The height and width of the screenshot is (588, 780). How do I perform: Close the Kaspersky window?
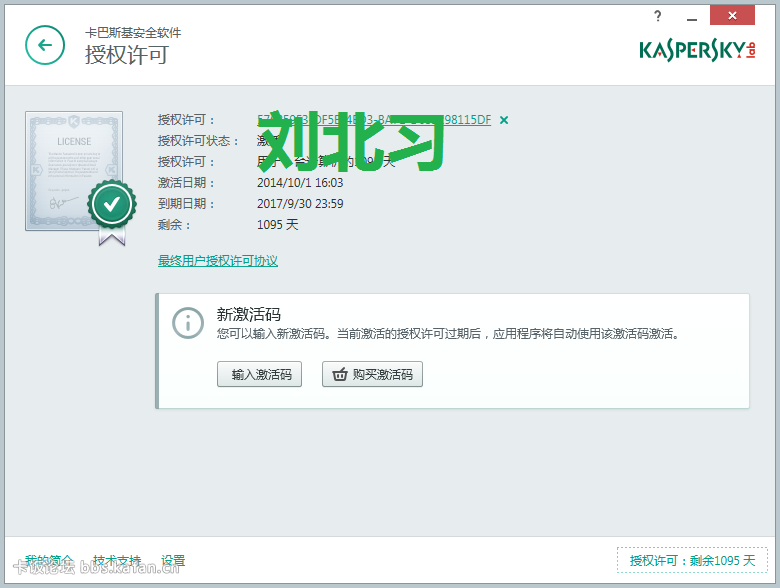pos(732,15)
